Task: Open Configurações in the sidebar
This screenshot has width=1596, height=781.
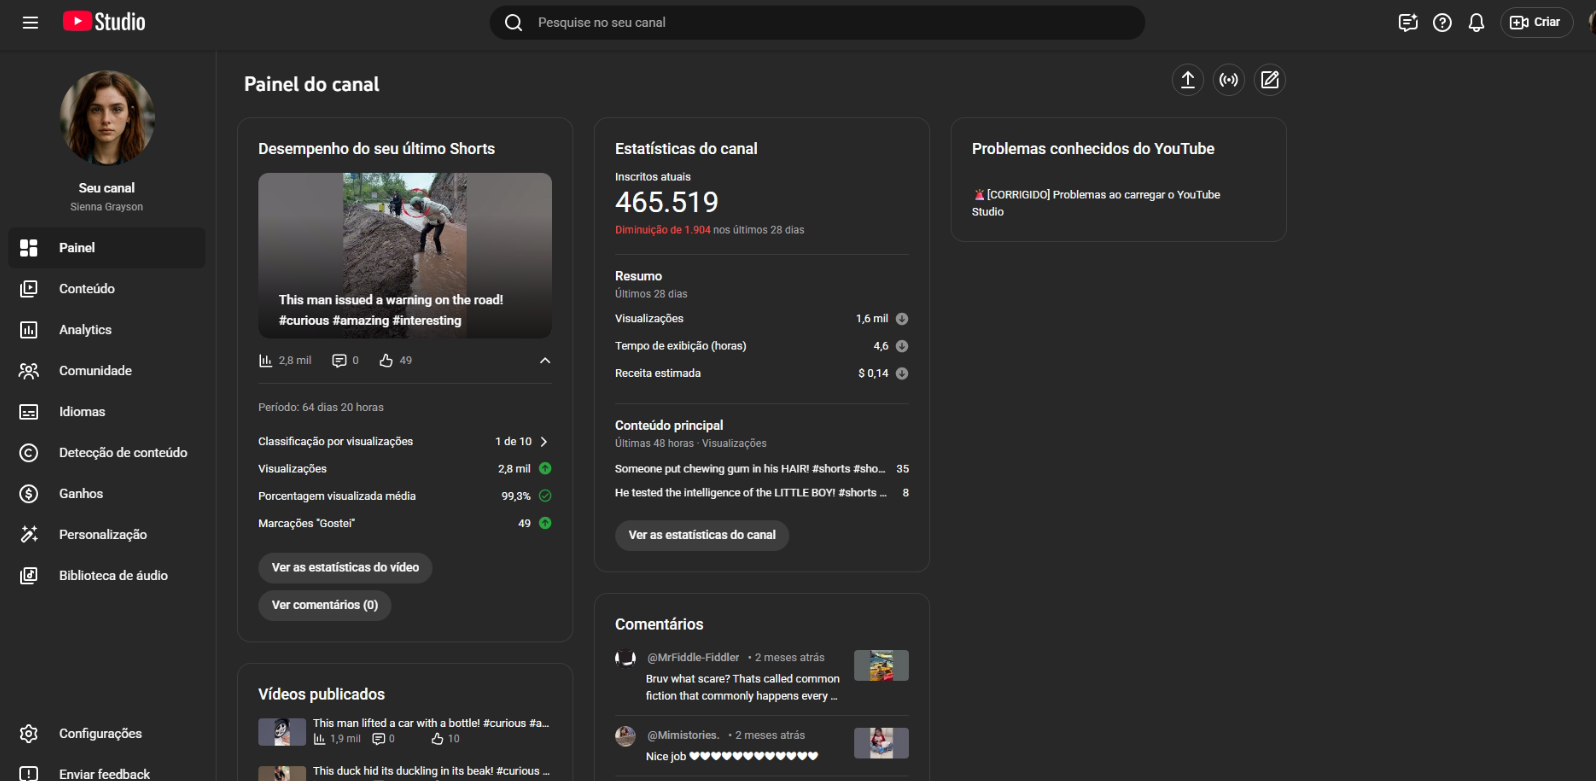Action: coord(100,734)
